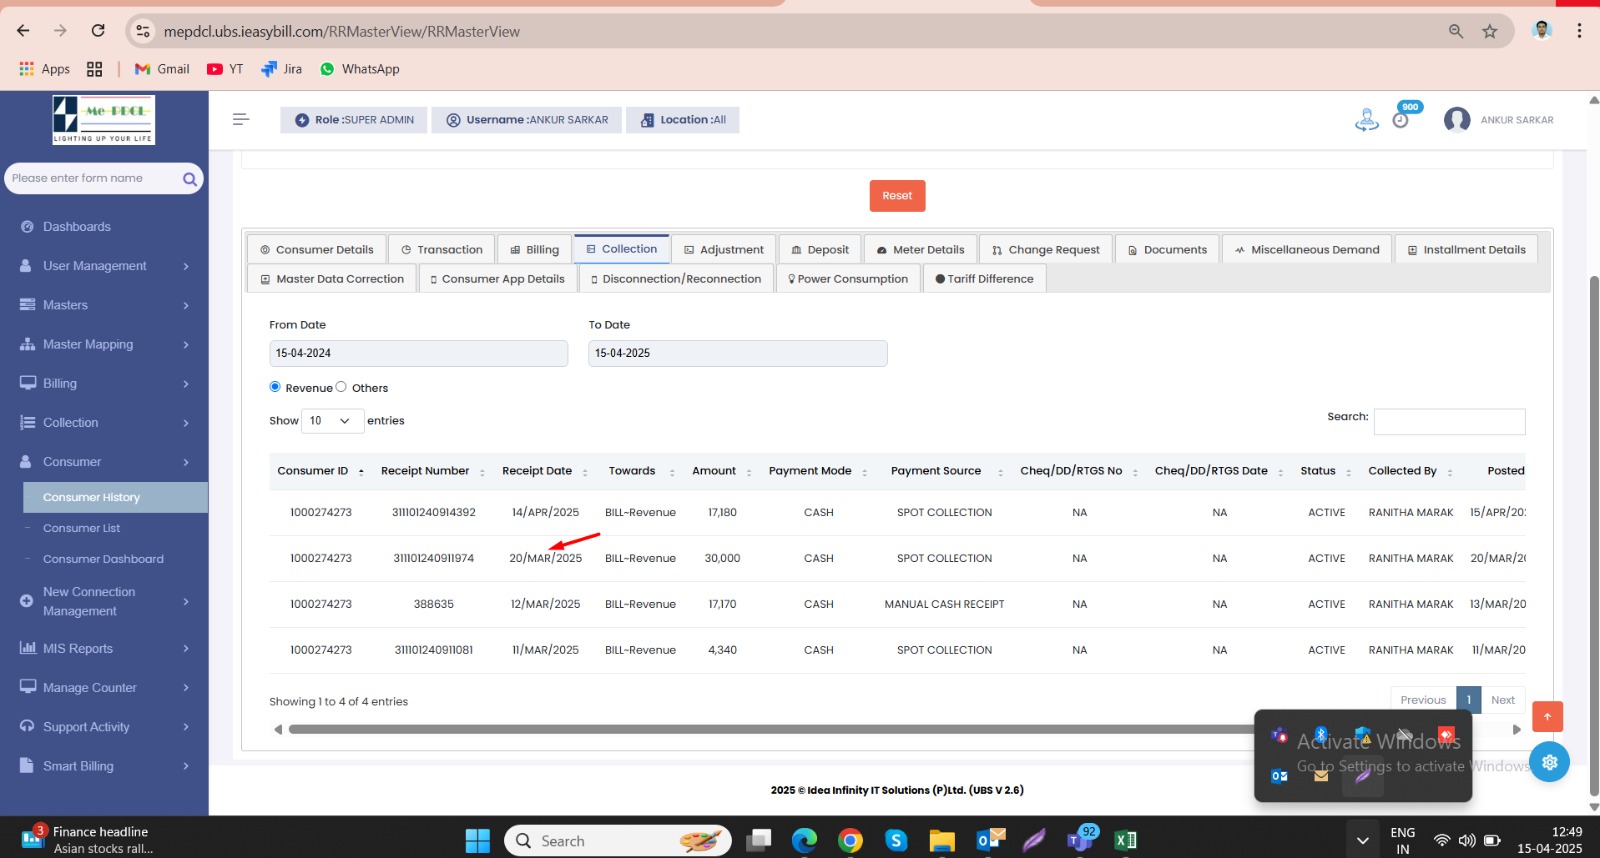The image size is (1600, 858).
Task: Click the orange scroll-to-top arrow button
Action: 1547,716
